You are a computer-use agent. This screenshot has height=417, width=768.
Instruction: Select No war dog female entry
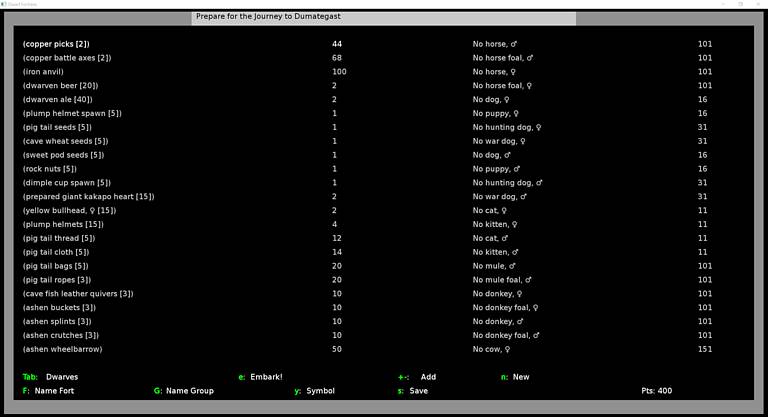(x=499, y=141)
